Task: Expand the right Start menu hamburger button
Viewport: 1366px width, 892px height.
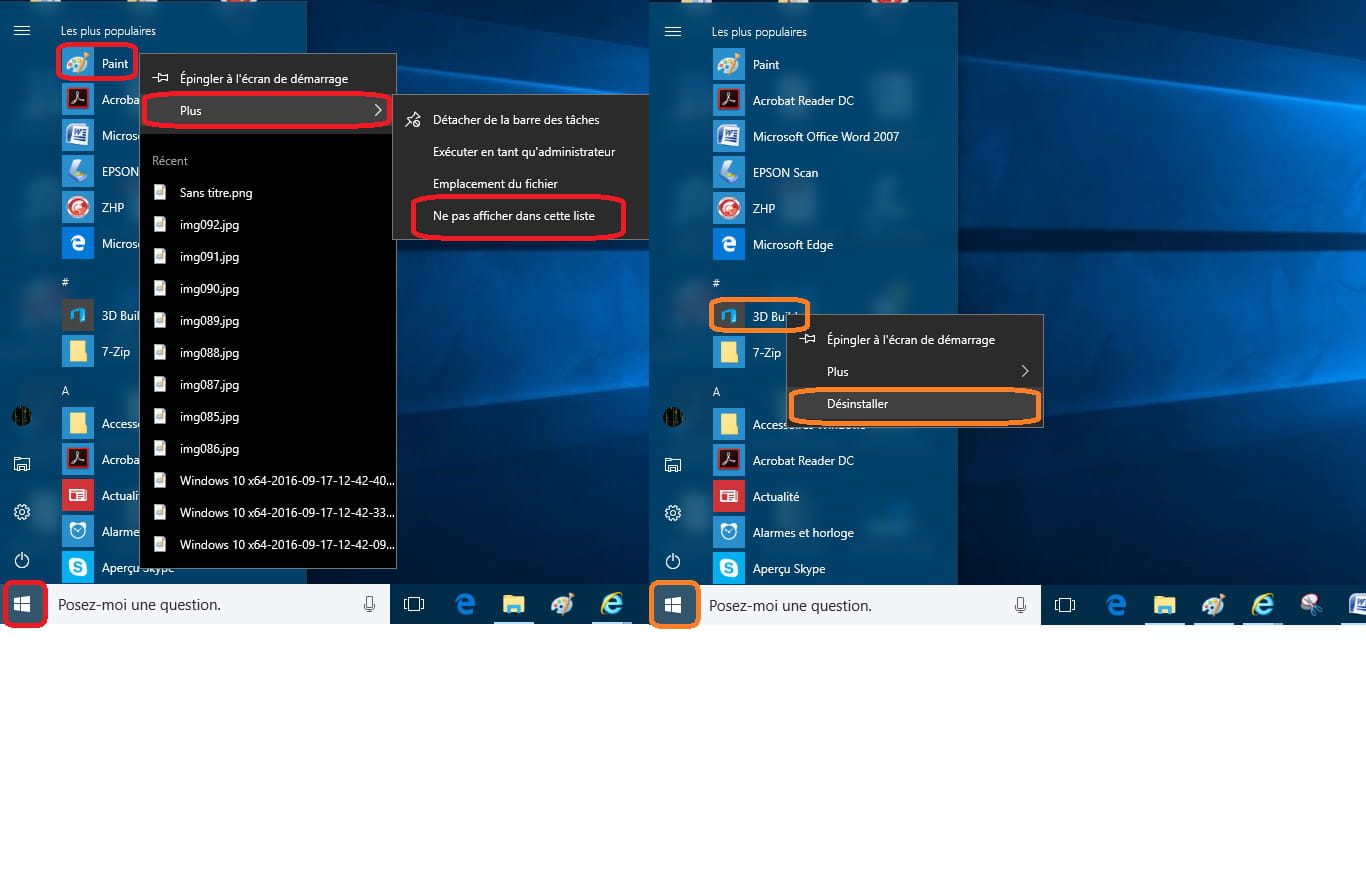Action: [x=673, y=32]
